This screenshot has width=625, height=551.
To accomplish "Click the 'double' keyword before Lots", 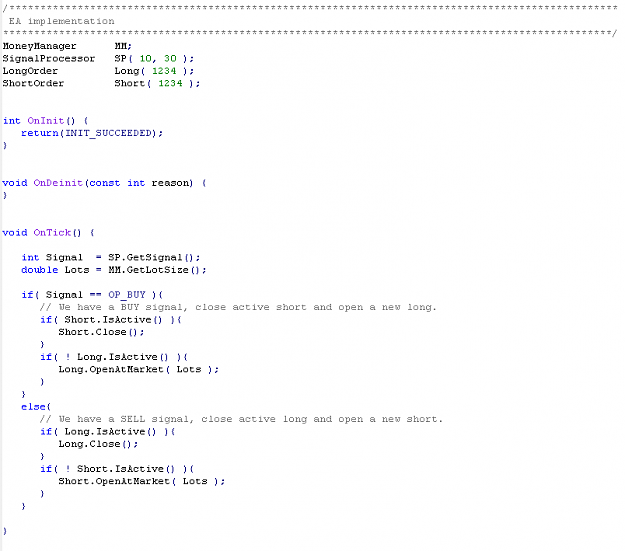I will point(39,270).
